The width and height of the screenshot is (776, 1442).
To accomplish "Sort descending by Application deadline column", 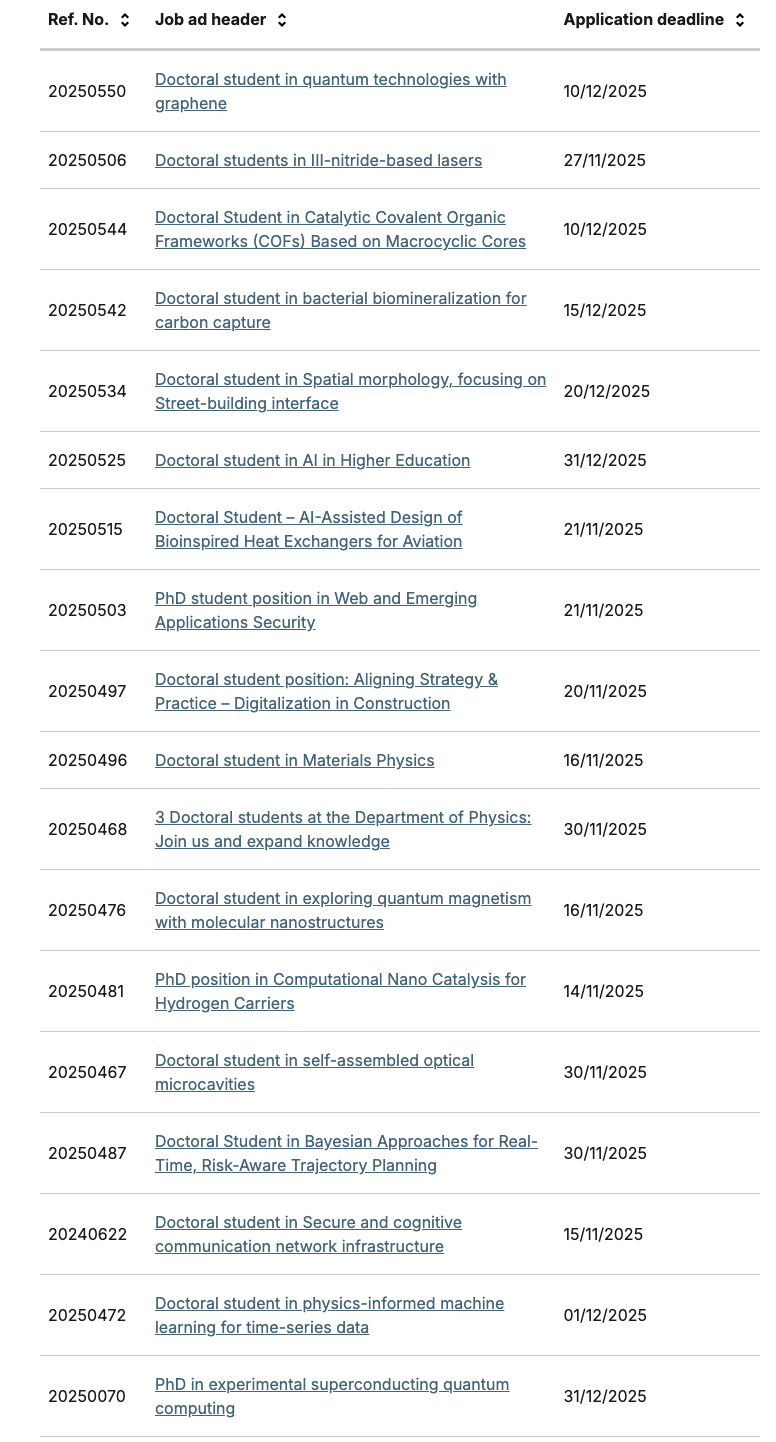I will click(739, 24).
